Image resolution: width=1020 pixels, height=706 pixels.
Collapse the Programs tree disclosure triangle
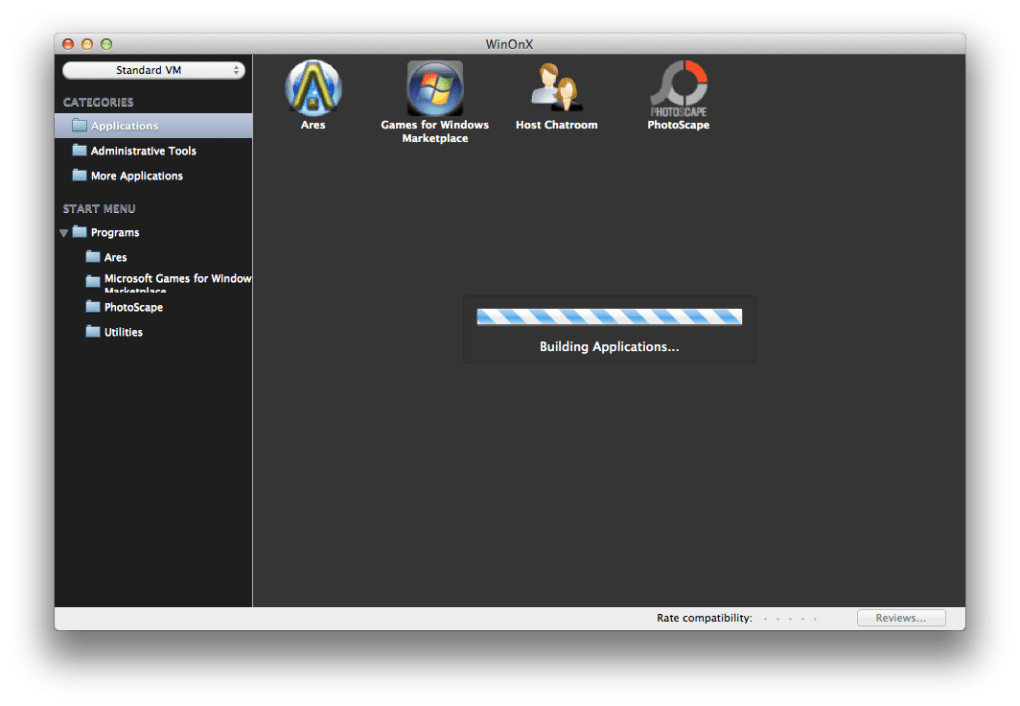[x=64, y=232]
